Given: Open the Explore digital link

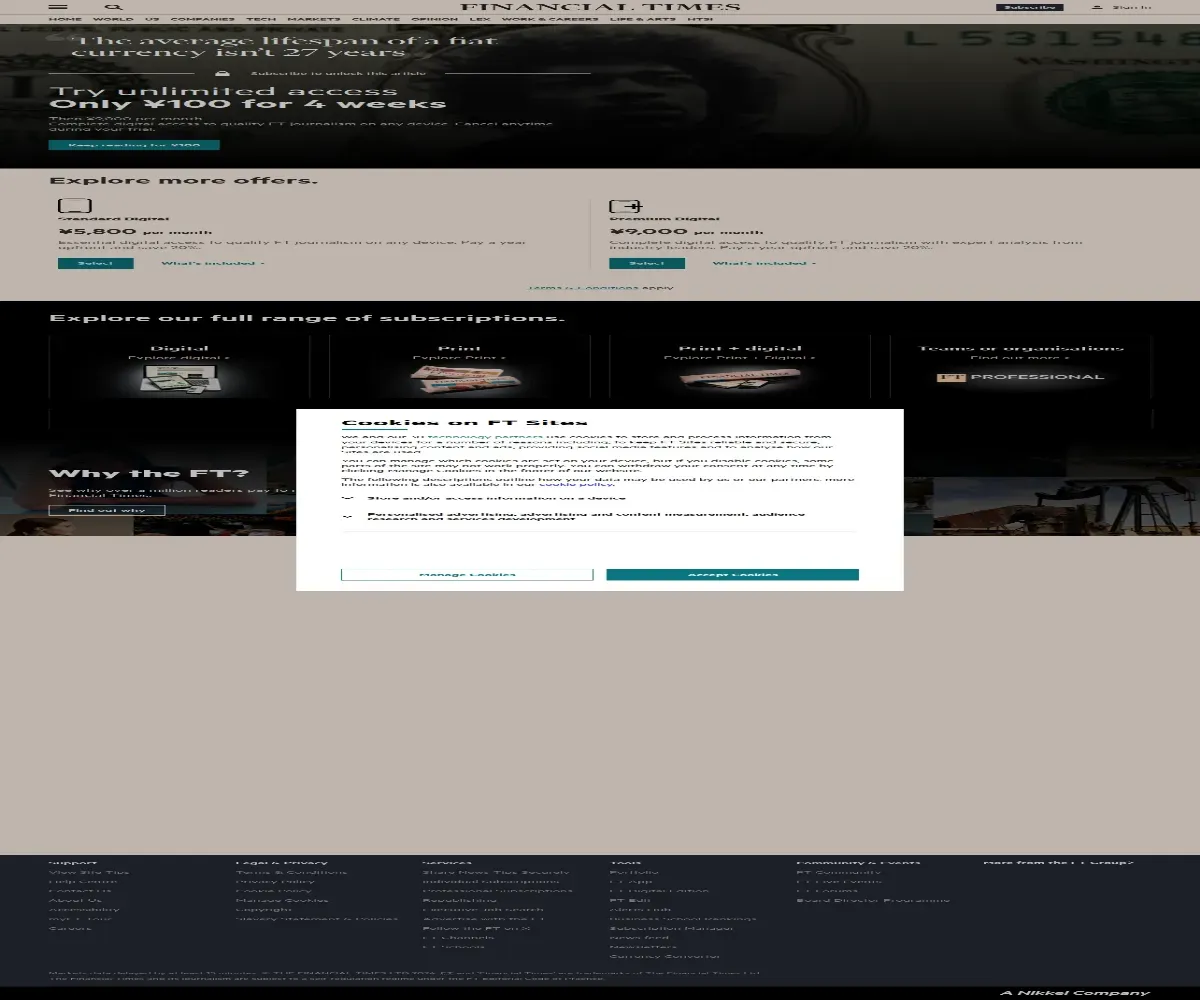Looking at the screenshot, I should click(x=179, y=358).
